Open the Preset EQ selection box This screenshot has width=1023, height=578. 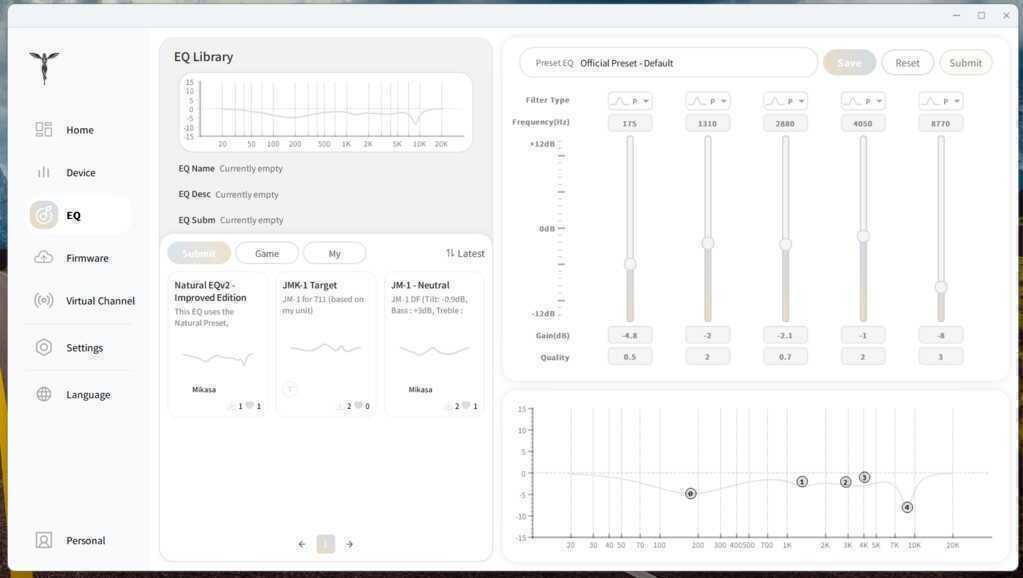tap(668, 63)
